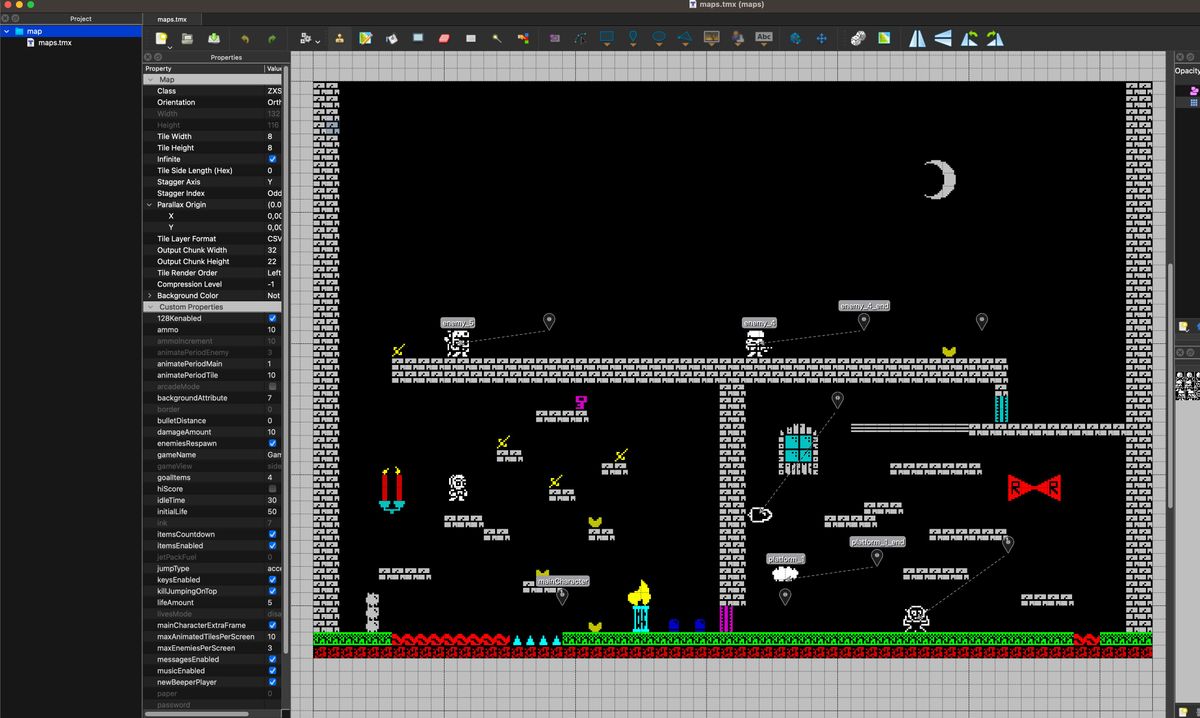The width and height of the screenshot is (1200, 718).
Task: Select the Magic Wand tool
Action: pyautogui.click(x=497, y=38)
